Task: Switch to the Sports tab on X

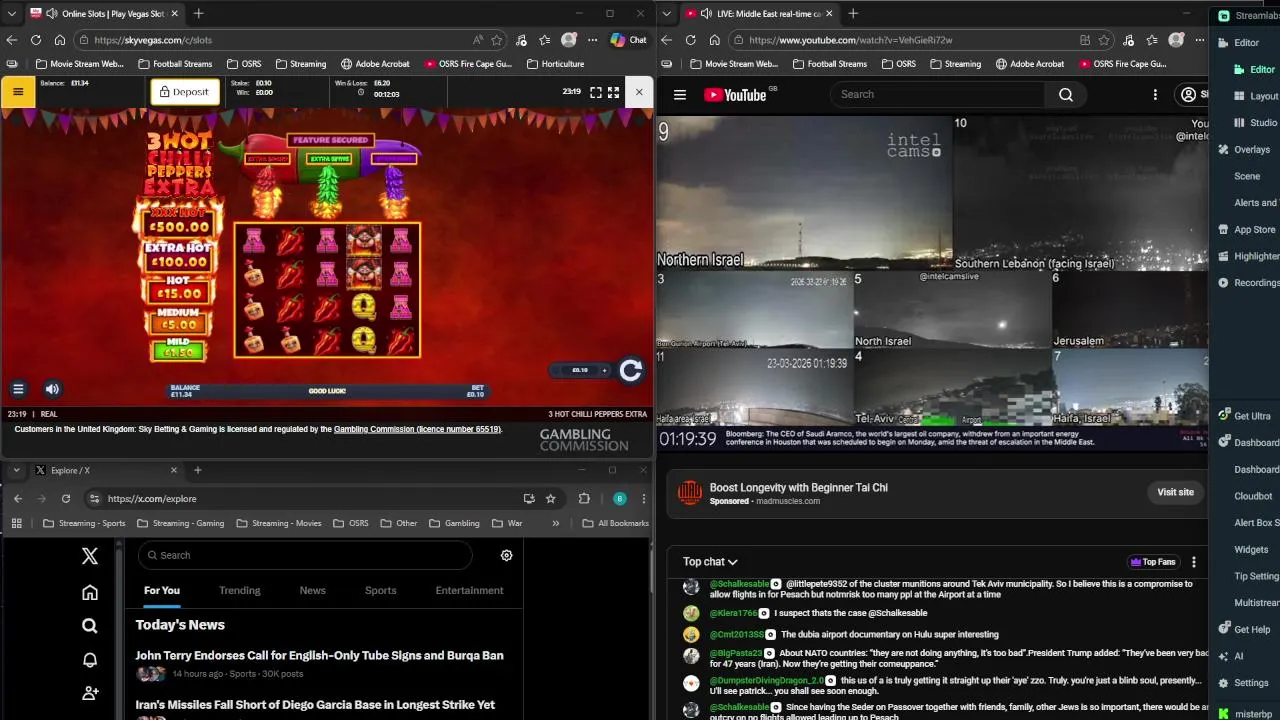Action: (380, 590)
